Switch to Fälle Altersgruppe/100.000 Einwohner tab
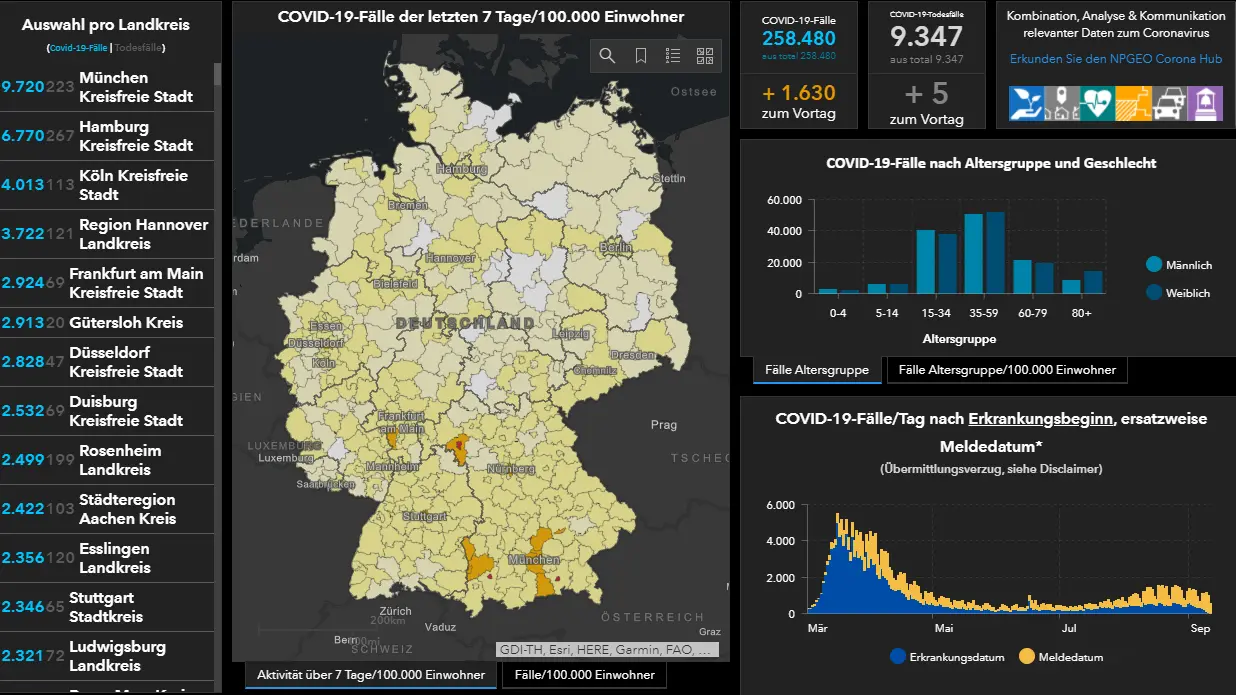This screenshot has width=1236, height=695. [1007, 370]
